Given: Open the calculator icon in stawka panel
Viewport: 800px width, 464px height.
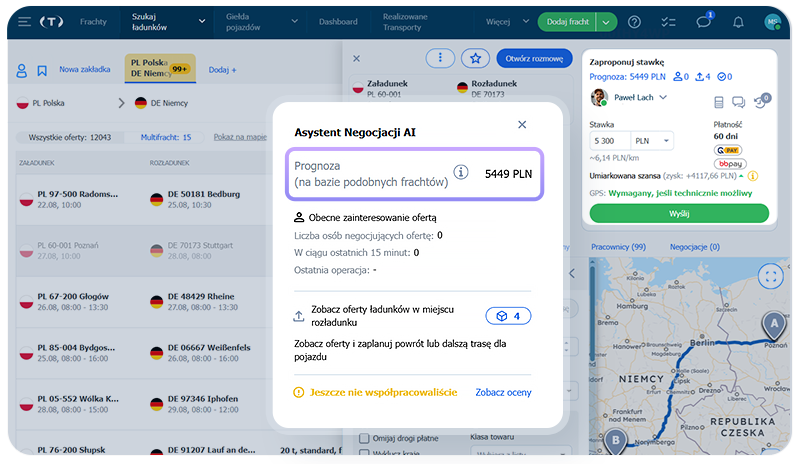Looking at the screenshot, I should pos(718,102).
